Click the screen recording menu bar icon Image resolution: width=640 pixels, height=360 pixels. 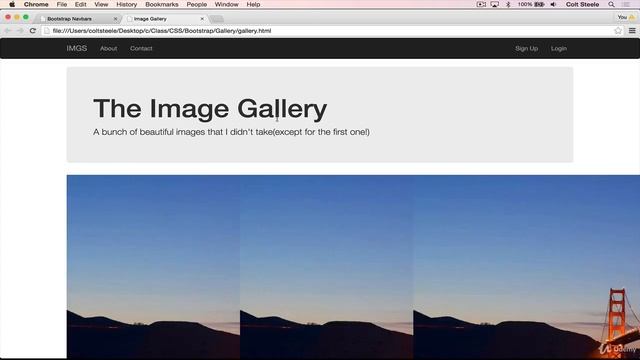coord(481,4)
